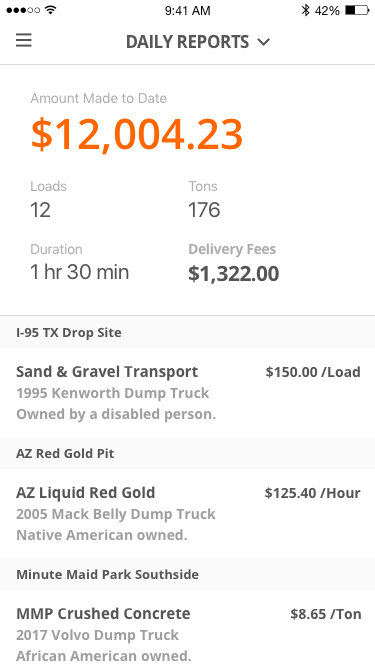
Task: Select Minute Maid Park Southside header
Action: tap(188, 574)
